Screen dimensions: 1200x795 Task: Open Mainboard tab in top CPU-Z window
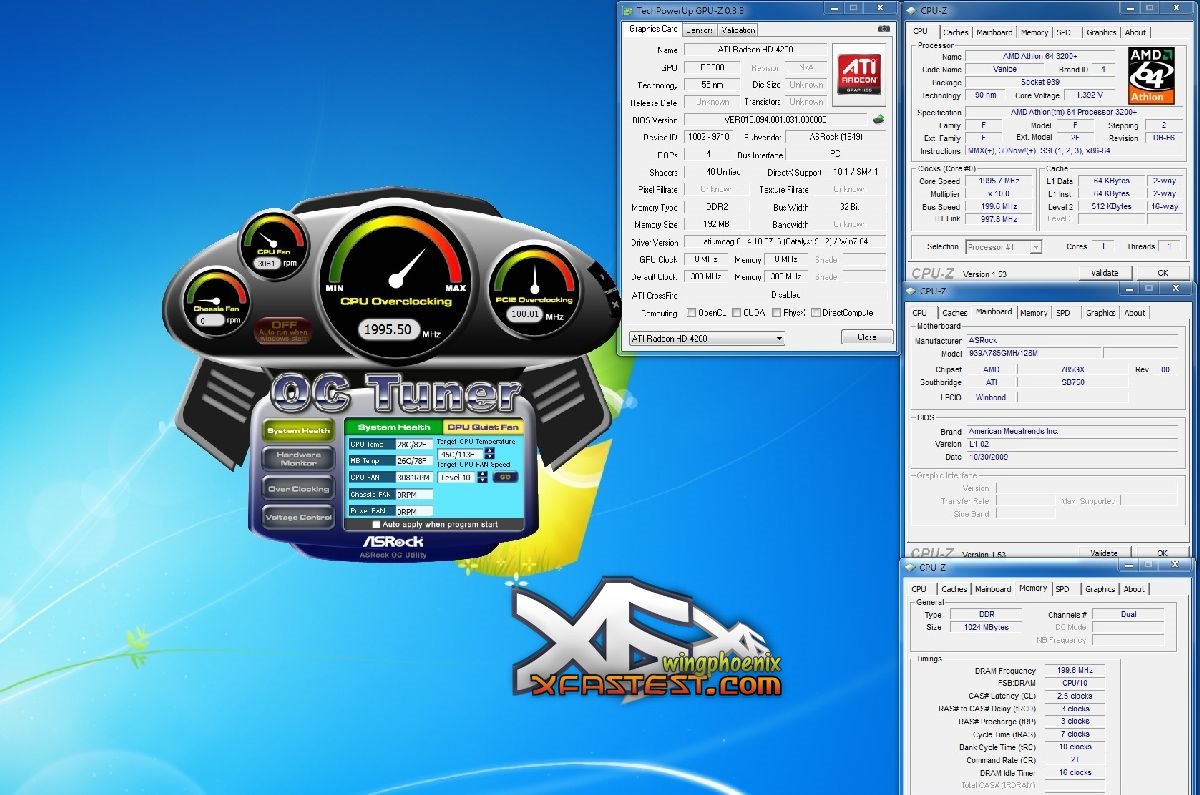click(993, 33)
